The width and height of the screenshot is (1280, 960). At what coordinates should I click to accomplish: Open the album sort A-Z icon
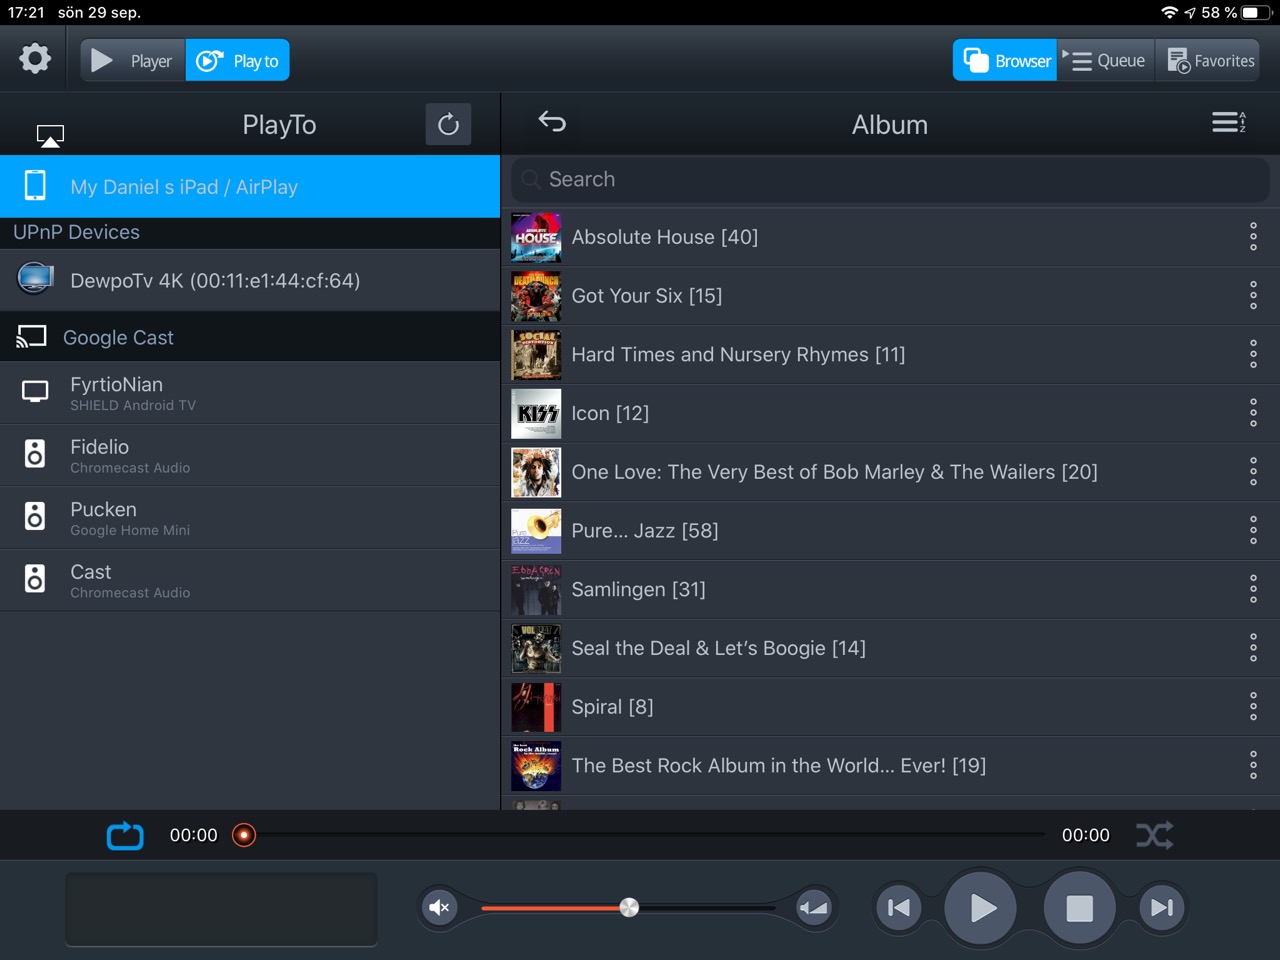(x=1228, y=123)
